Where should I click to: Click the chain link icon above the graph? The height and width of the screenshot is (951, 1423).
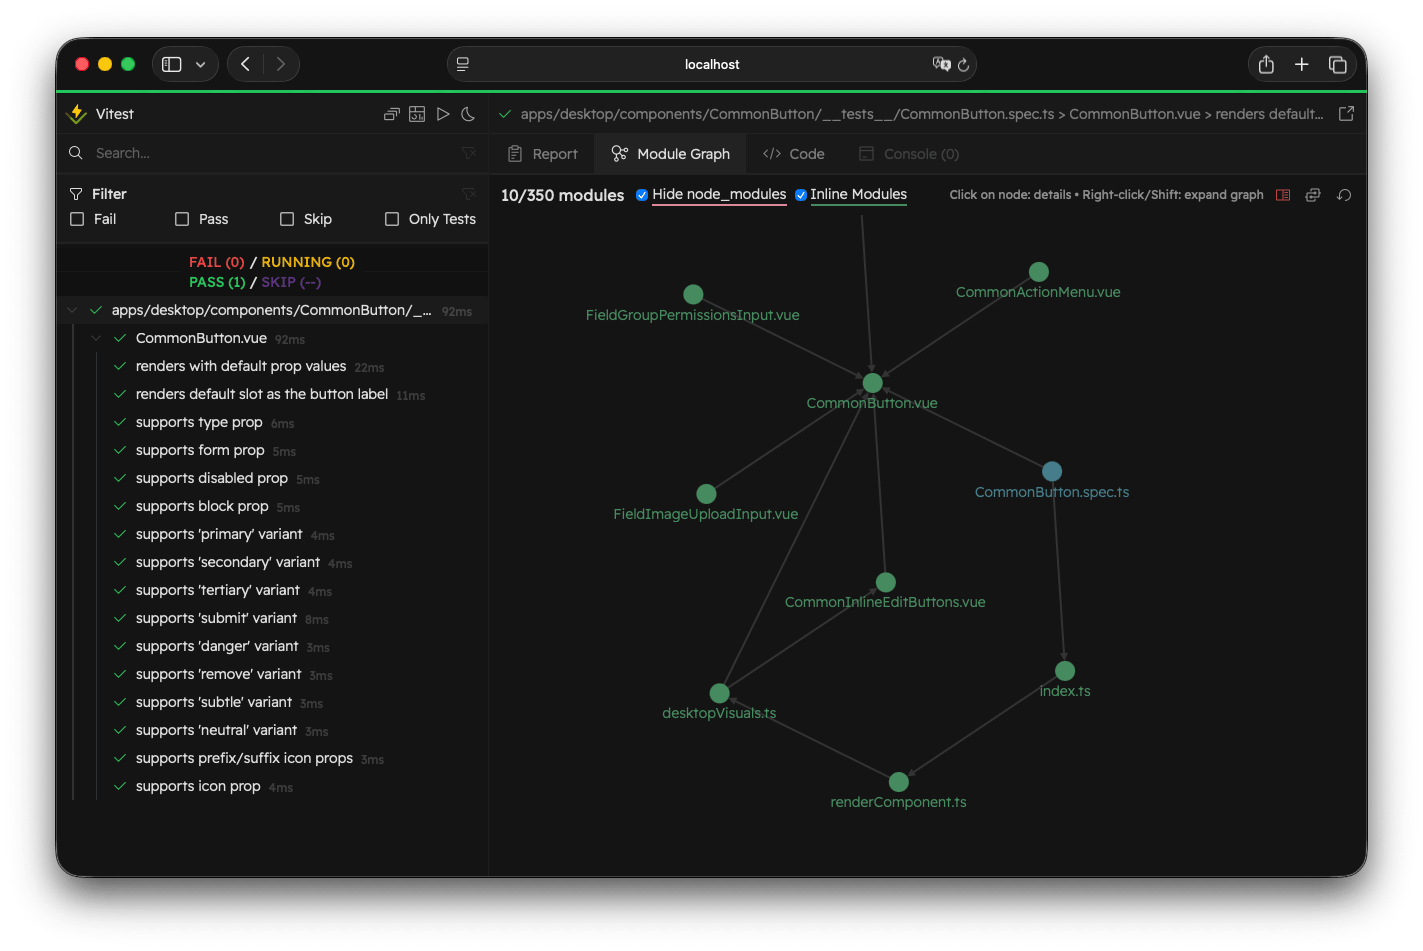[1313, 195]
